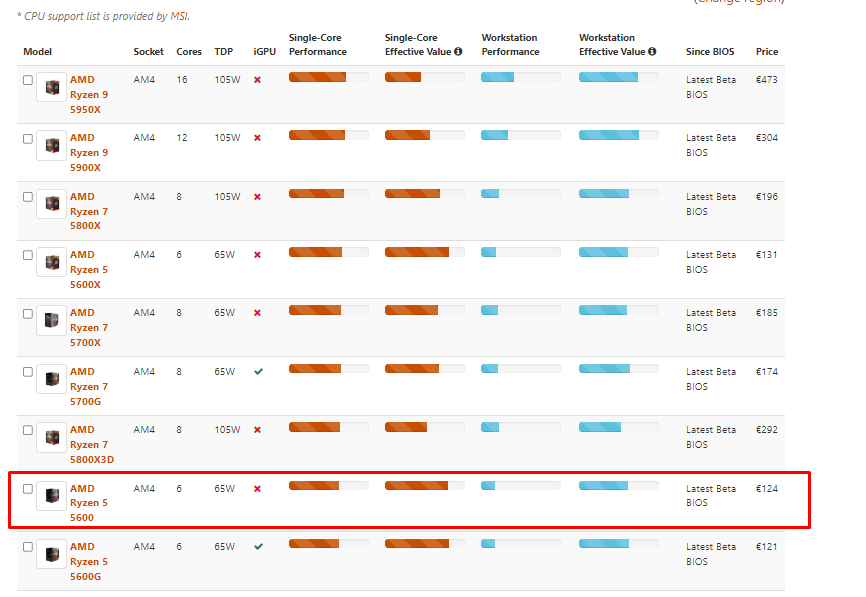Tick the checkbox for AMD Ryzen 5 5600
The image size is (866, 597).
click(28, 489)
